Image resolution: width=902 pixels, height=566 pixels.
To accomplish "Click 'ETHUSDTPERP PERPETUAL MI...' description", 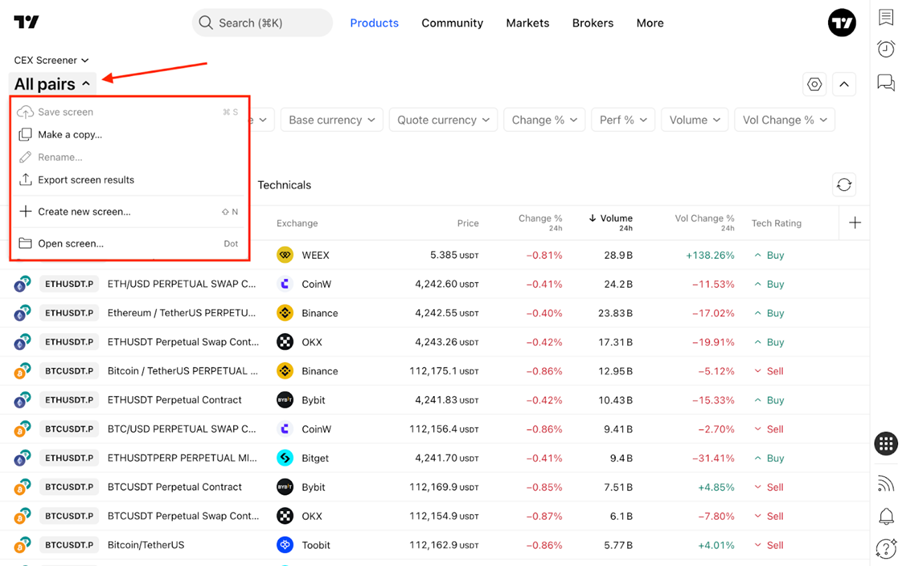I will (182, 458).
